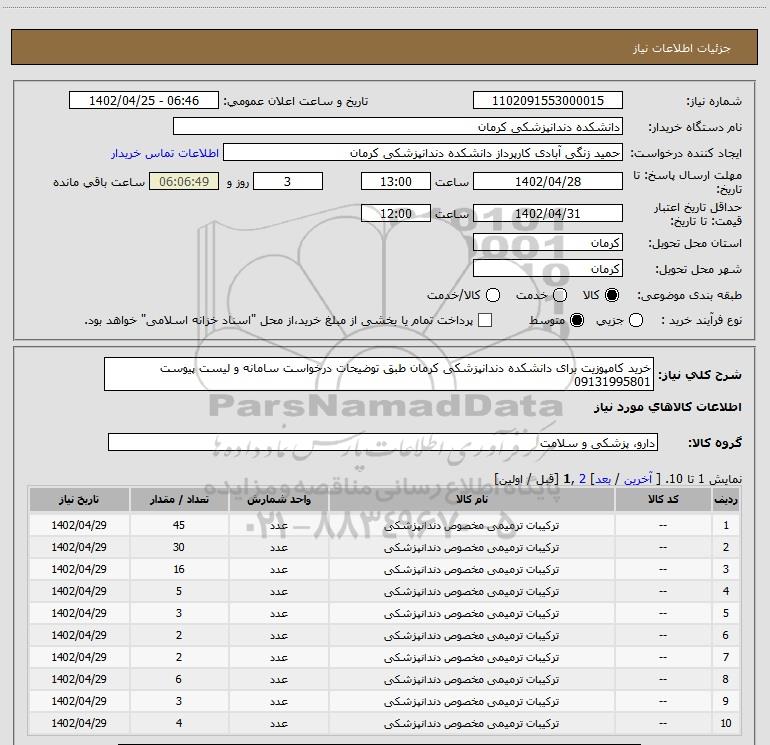Go to the بعد page link
Image resolution: width=770 pixels, height=745 pixels.
click(603, 479)
